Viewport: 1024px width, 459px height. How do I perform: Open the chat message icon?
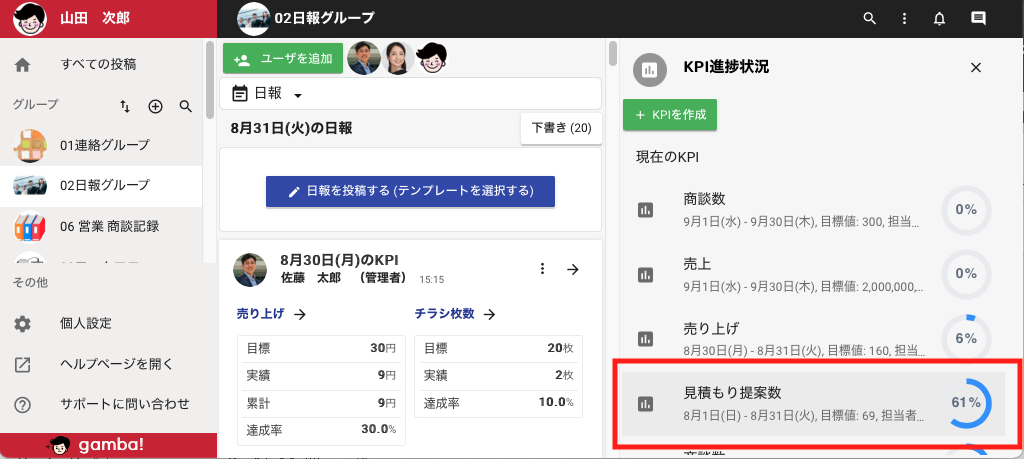(978, 18)
